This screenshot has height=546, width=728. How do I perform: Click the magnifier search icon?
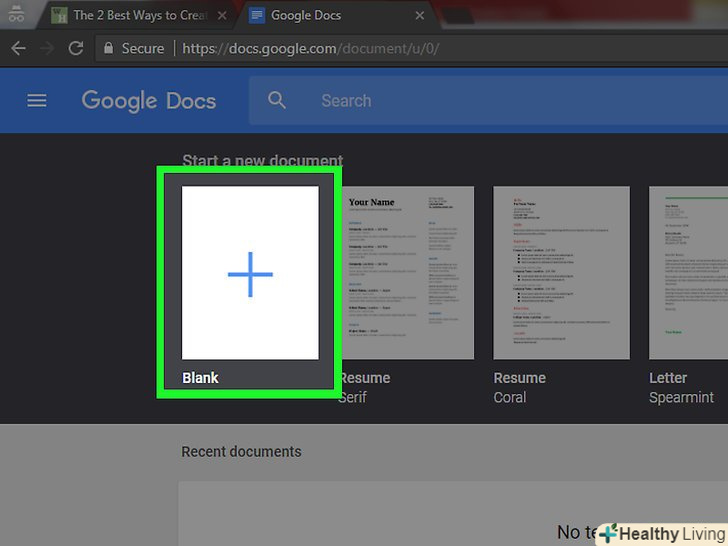click(277, 100)
